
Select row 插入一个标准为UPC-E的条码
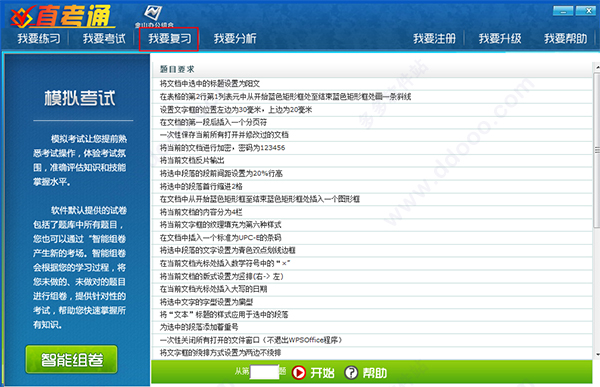[x=372, y=238]
